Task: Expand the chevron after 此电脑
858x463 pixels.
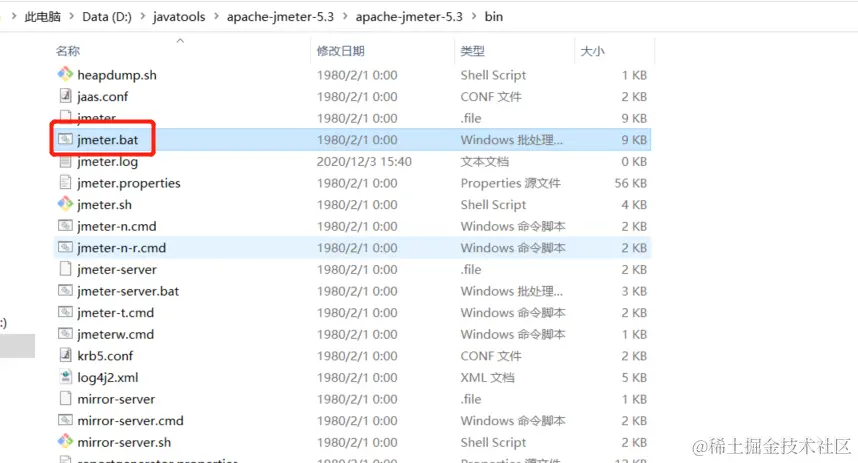Action: point(72,16)
